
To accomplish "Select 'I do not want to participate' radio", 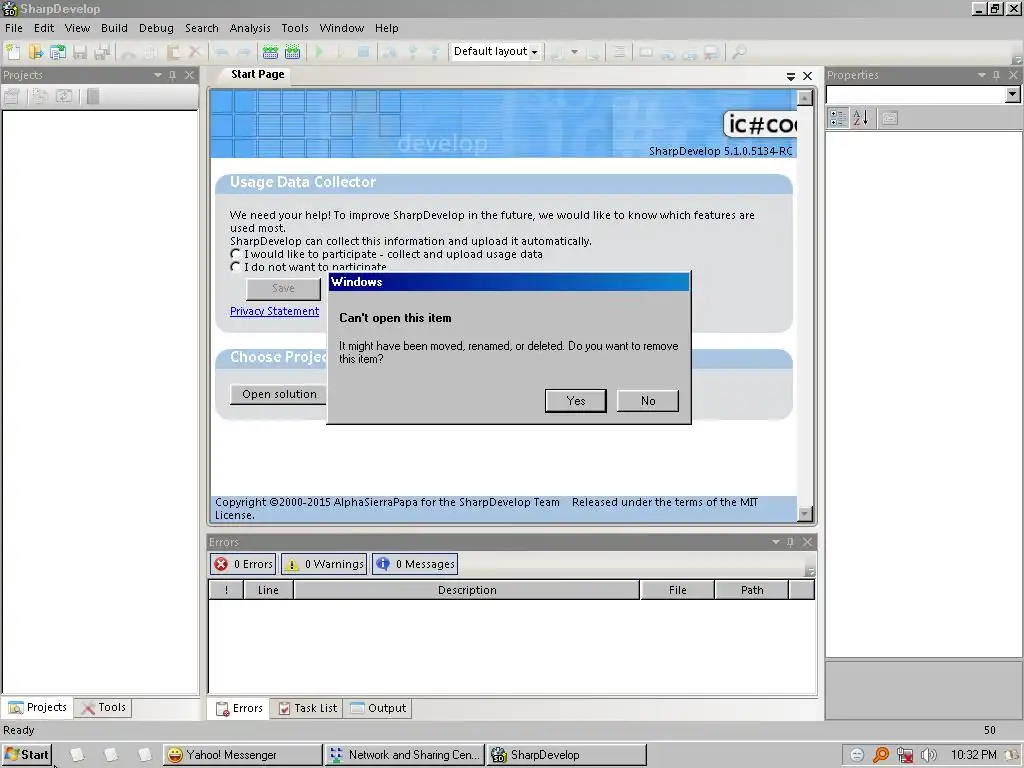I will (x=235, y=266).
